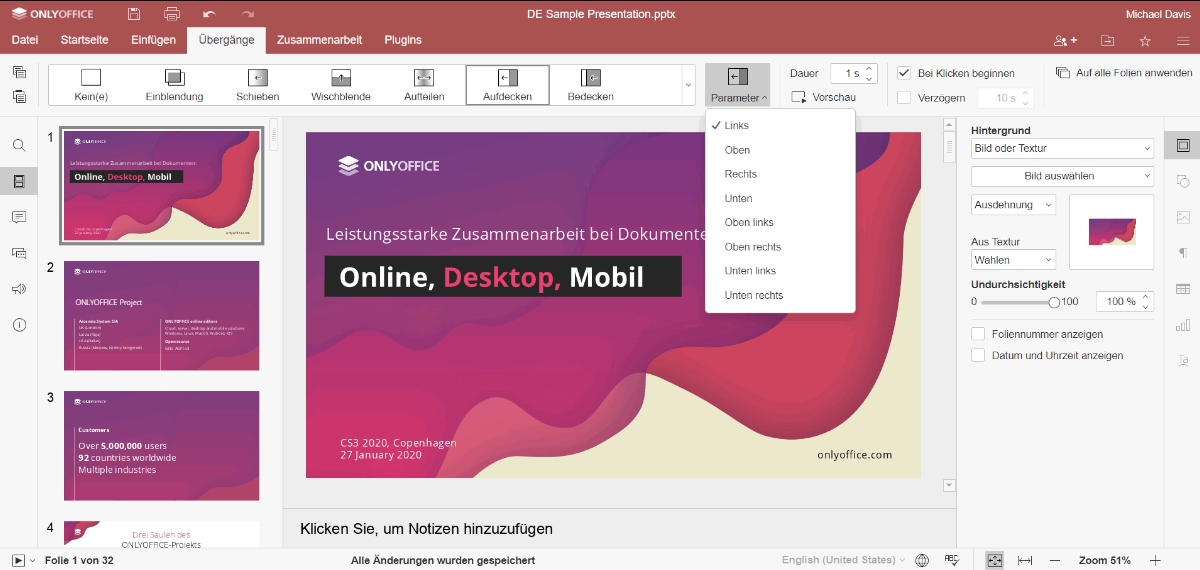Select the Wischblende transition
This screenshot has width=1200, height=570.
click(341, 85)
